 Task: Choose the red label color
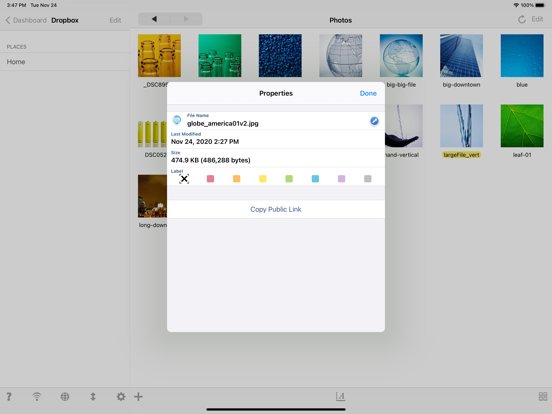point(210,179)
